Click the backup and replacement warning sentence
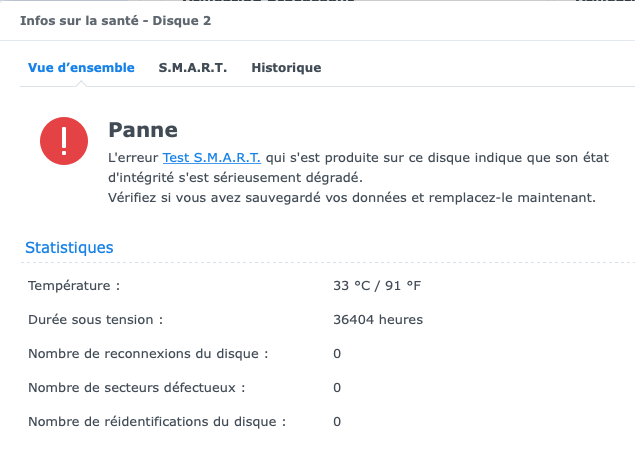635x458 pixels. (351, 197)
